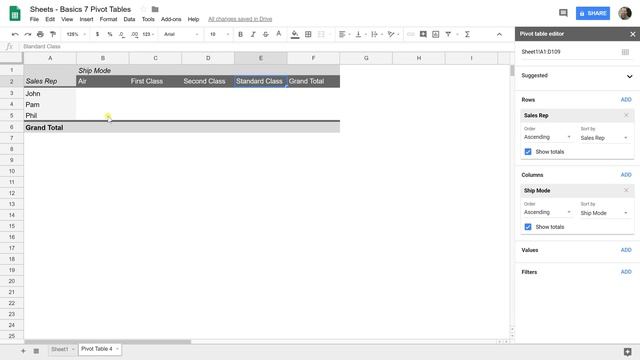Open the Insert menu
The width and height of the screenshot is (640, 360).
(86, 19)
